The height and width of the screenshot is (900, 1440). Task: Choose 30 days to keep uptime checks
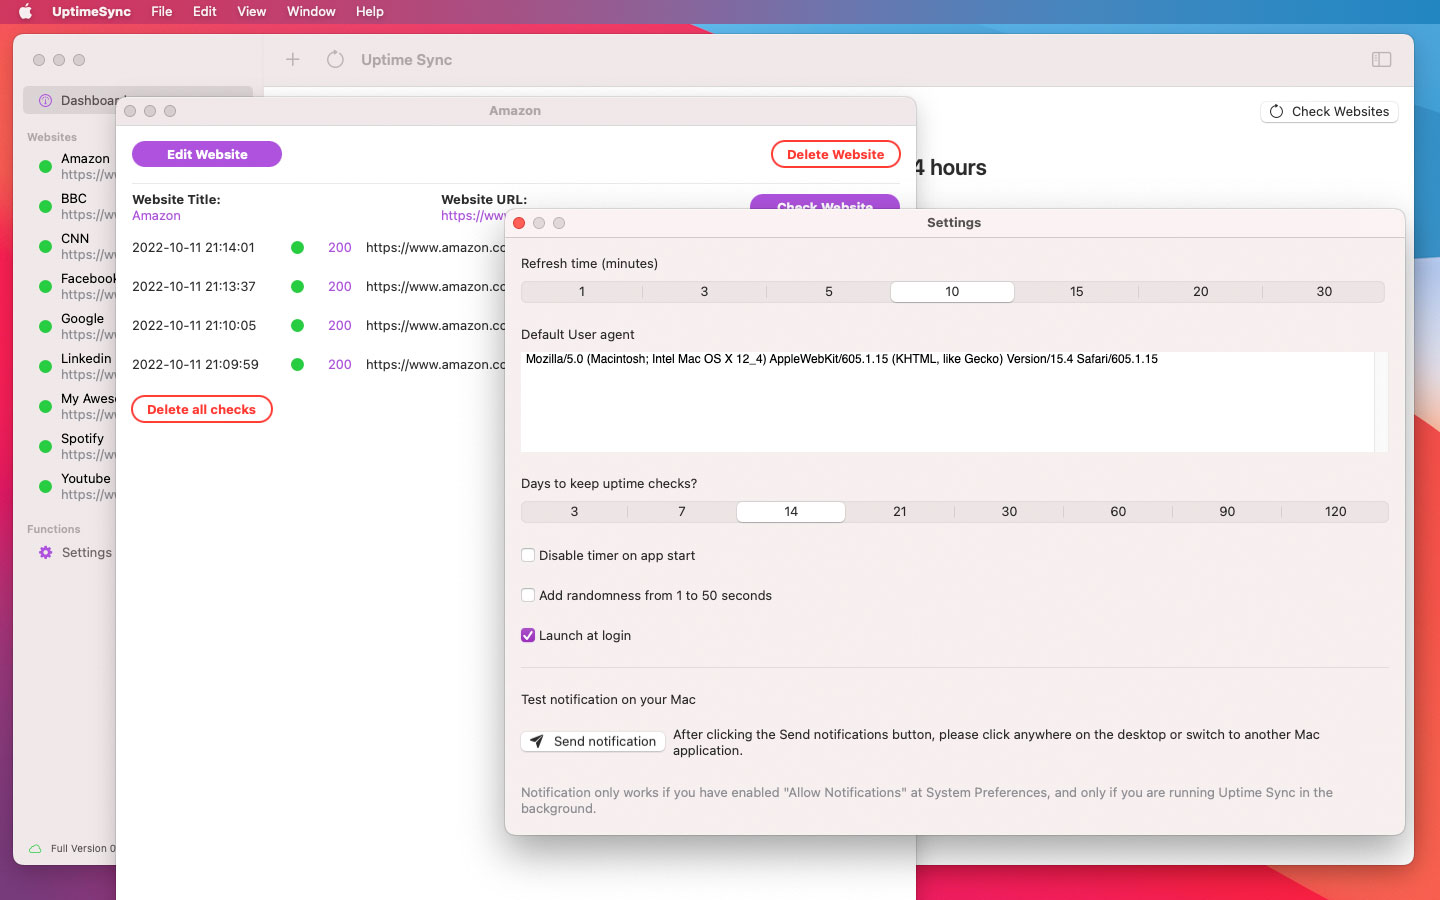[x=1009, y=512]
